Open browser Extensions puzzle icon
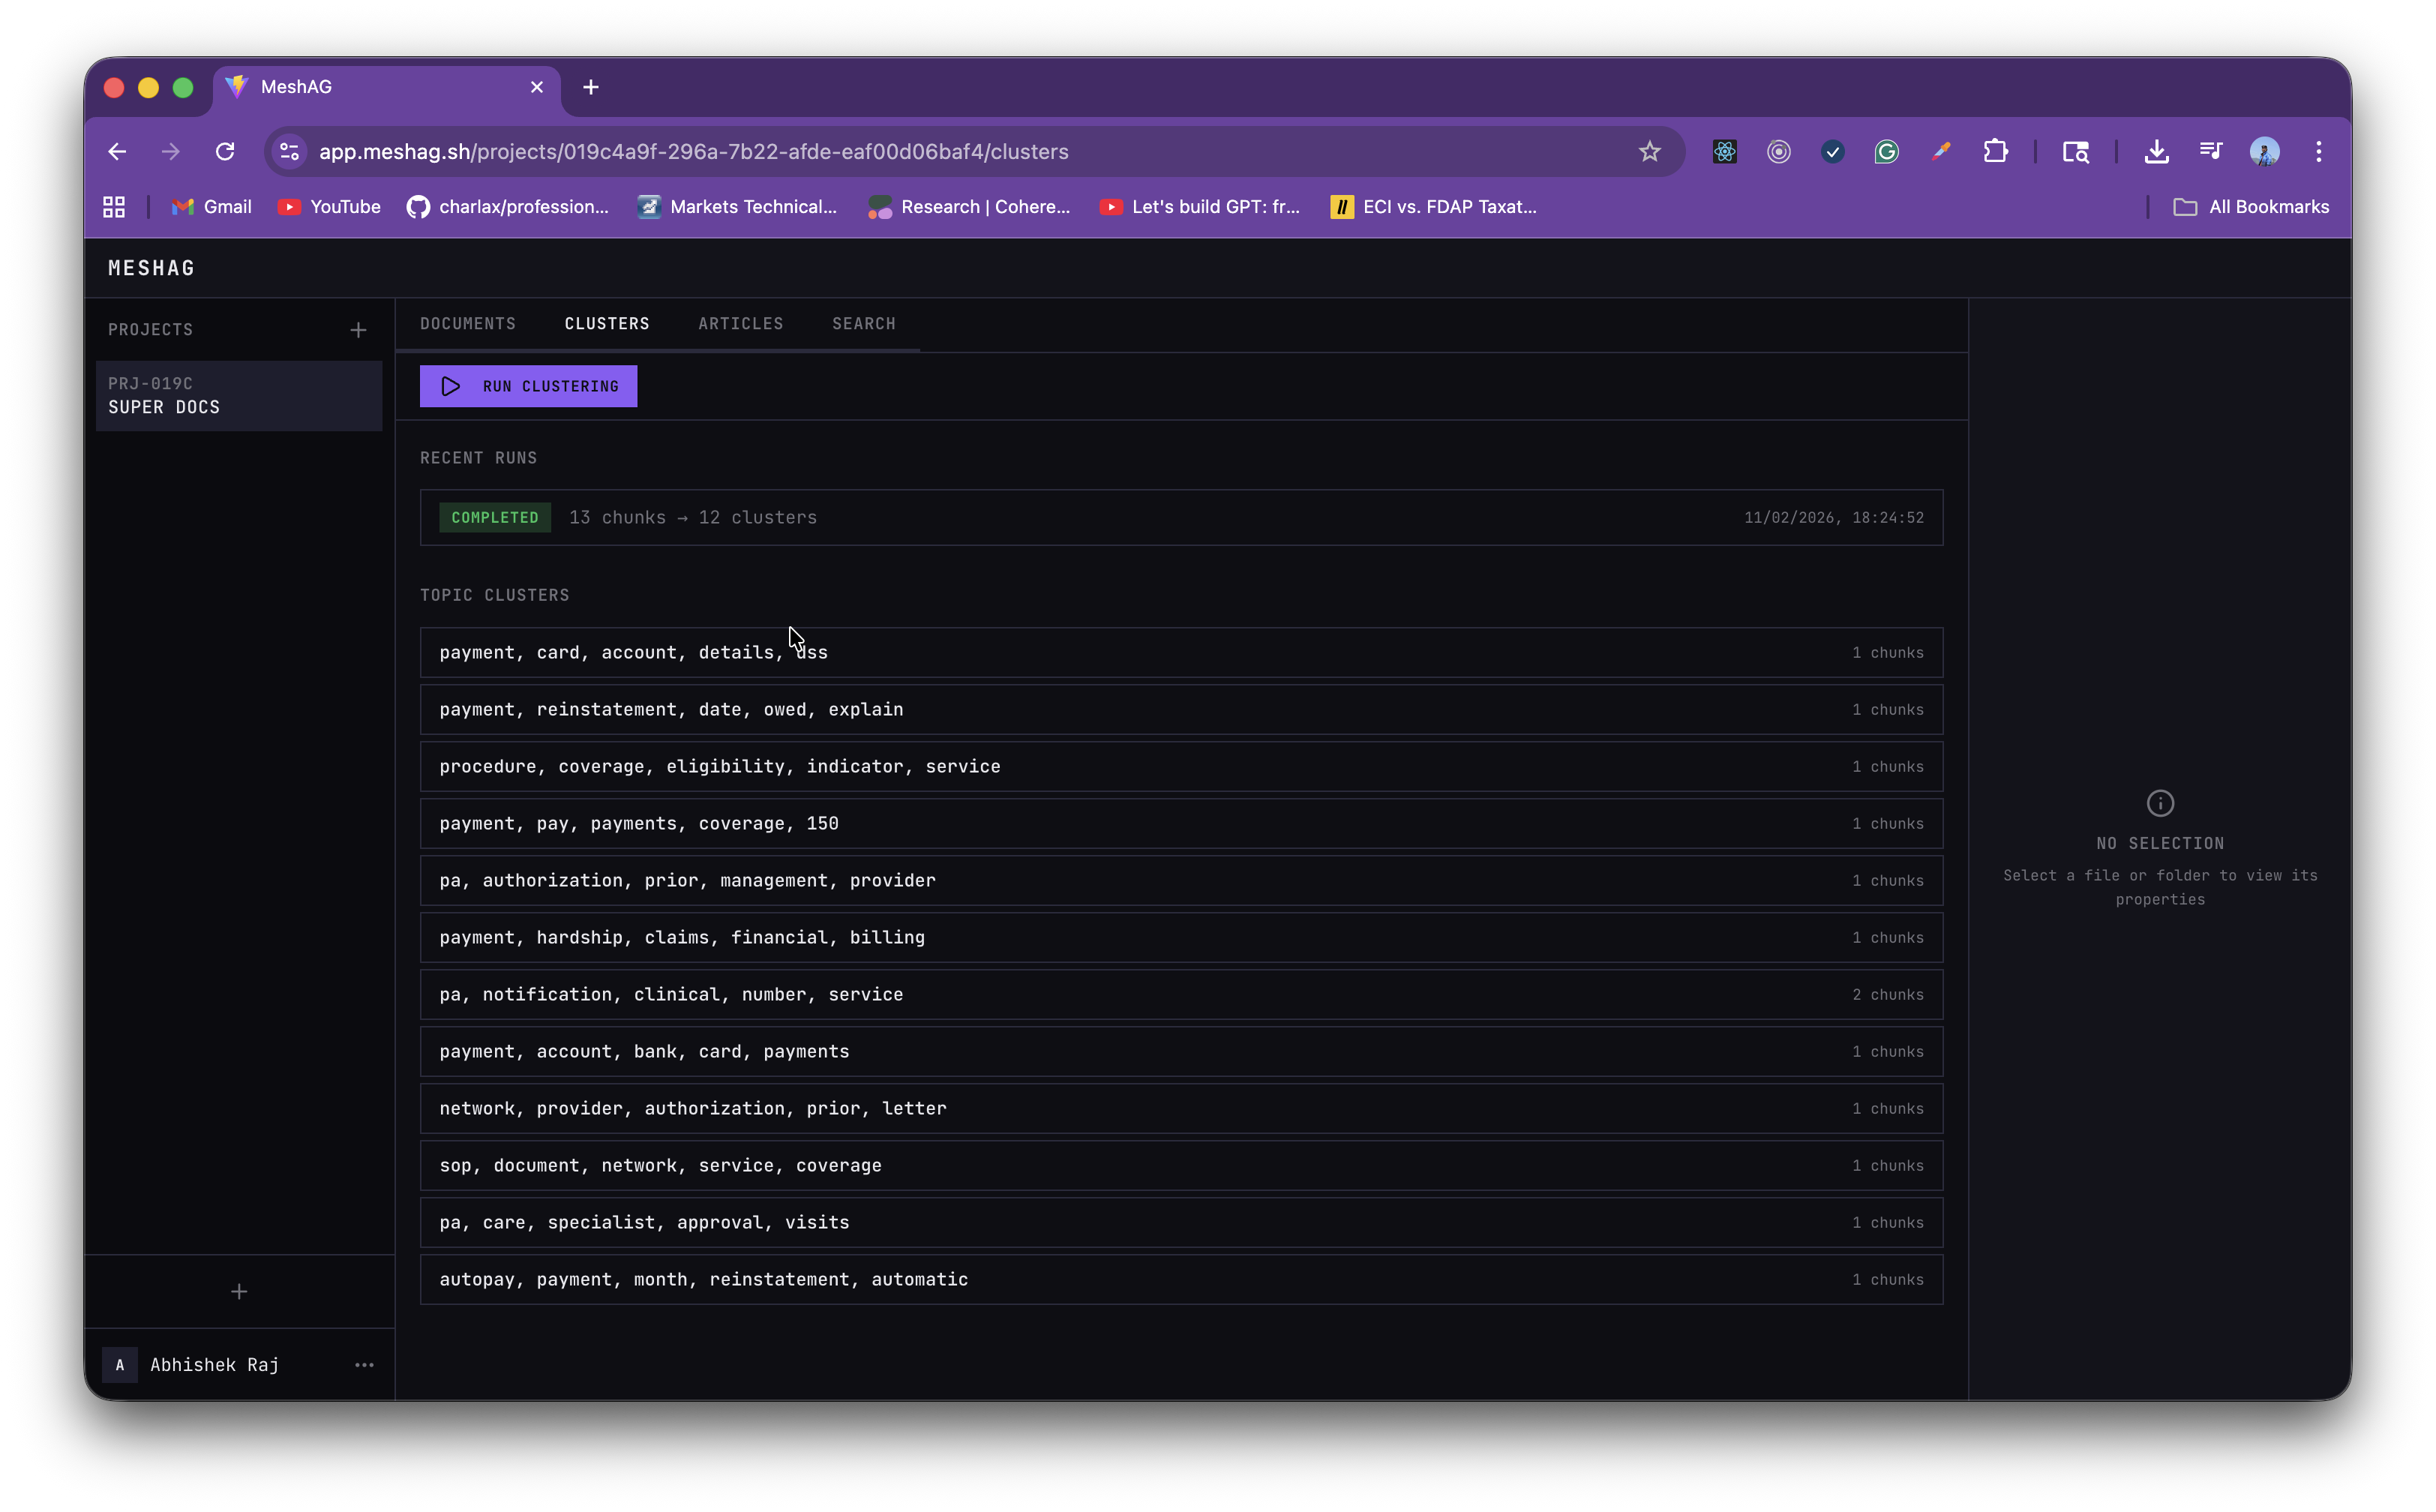 tap(1995, 152)
